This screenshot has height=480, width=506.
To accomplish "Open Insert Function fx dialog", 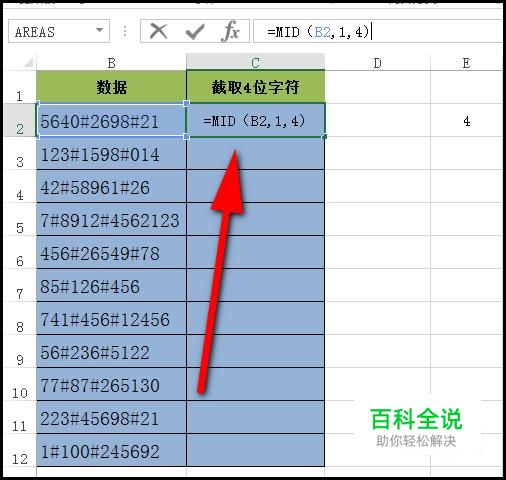I will [230, 31].
